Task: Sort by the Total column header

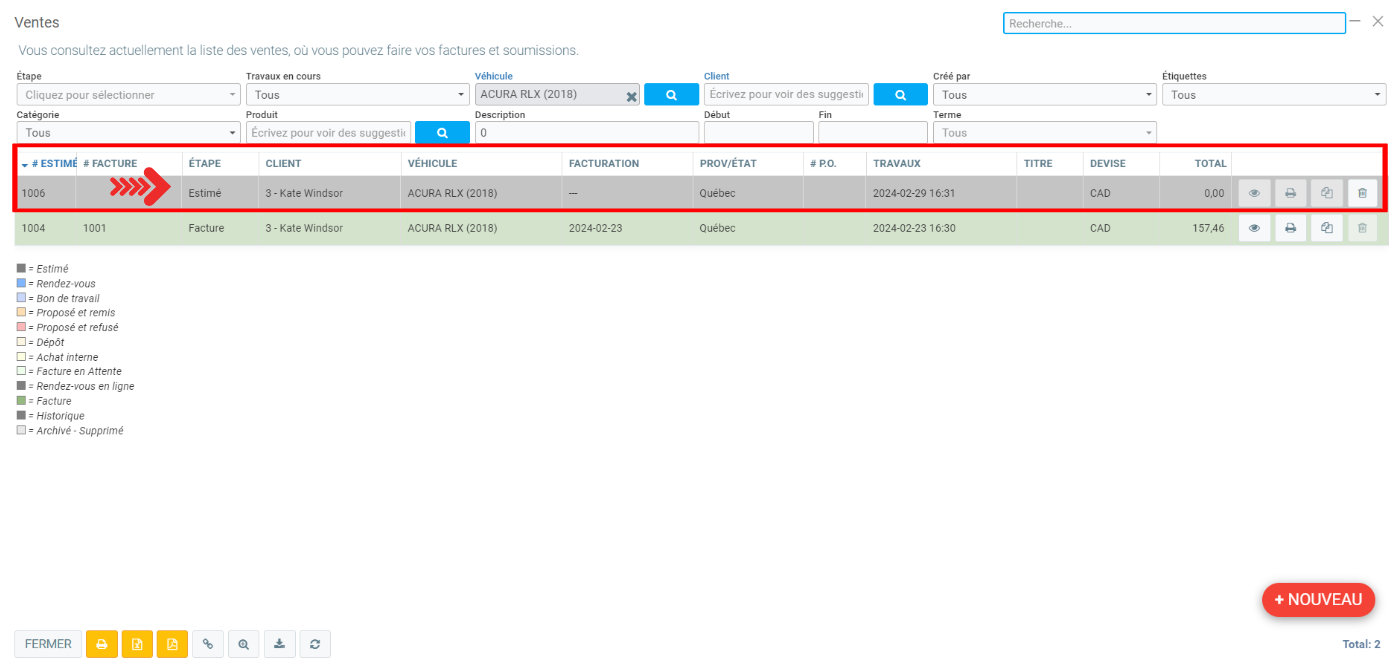Action: pos(1210,163)
